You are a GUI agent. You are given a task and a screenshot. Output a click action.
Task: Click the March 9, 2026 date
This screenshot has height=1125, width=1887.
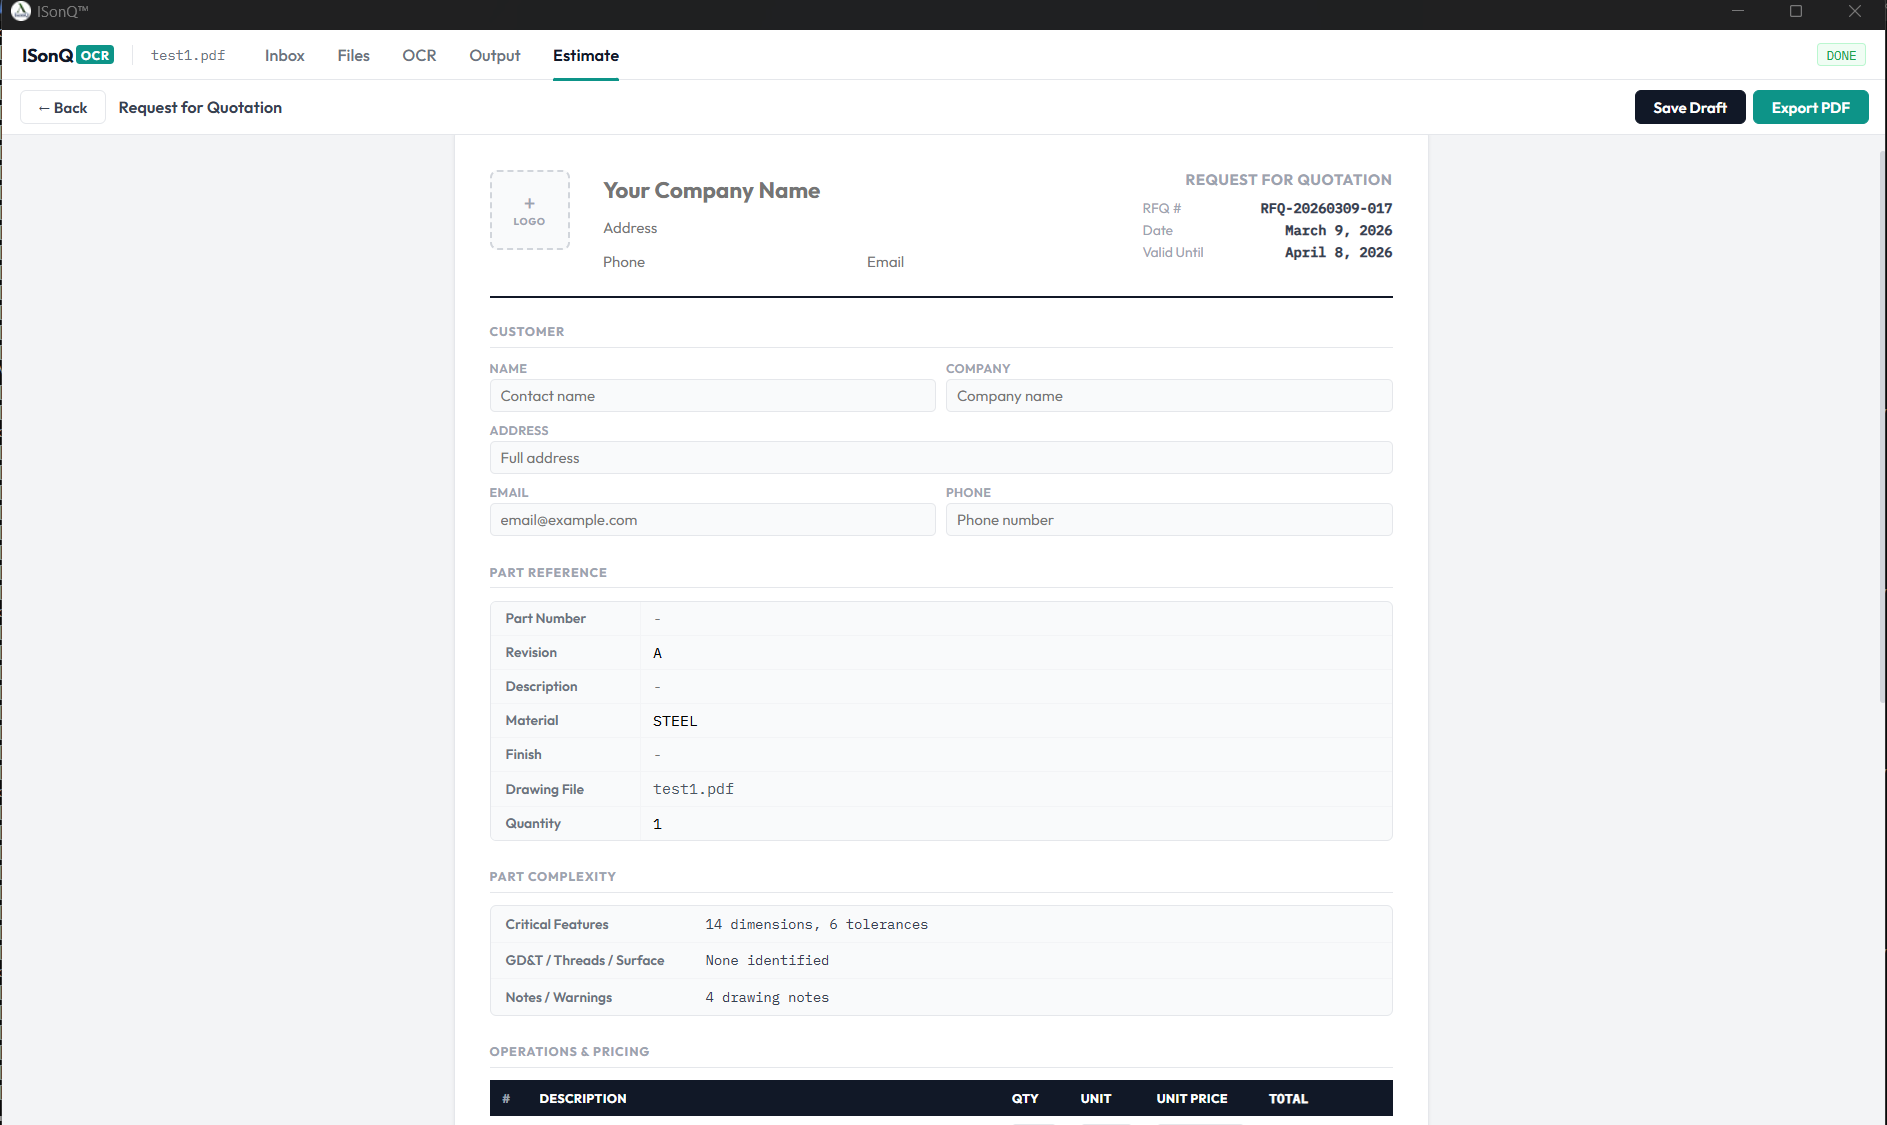tap(1338, 230)
